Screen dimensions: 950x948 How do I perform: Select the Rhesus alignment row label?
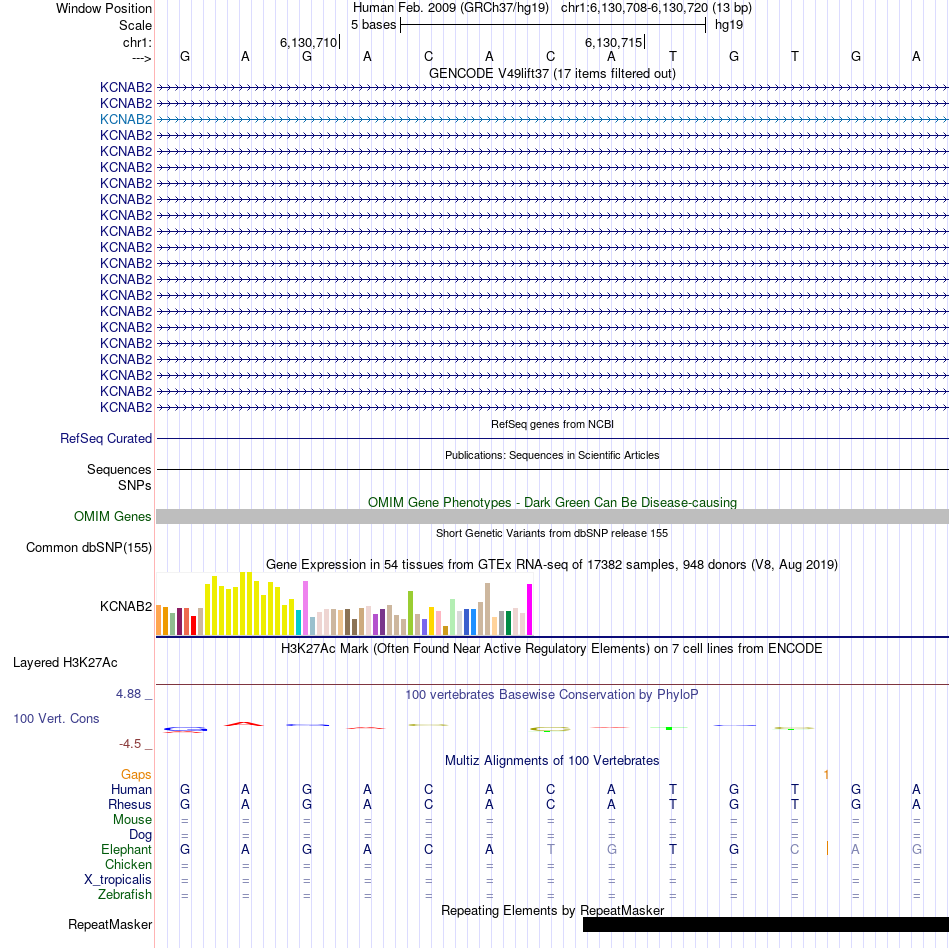point(130,804)
